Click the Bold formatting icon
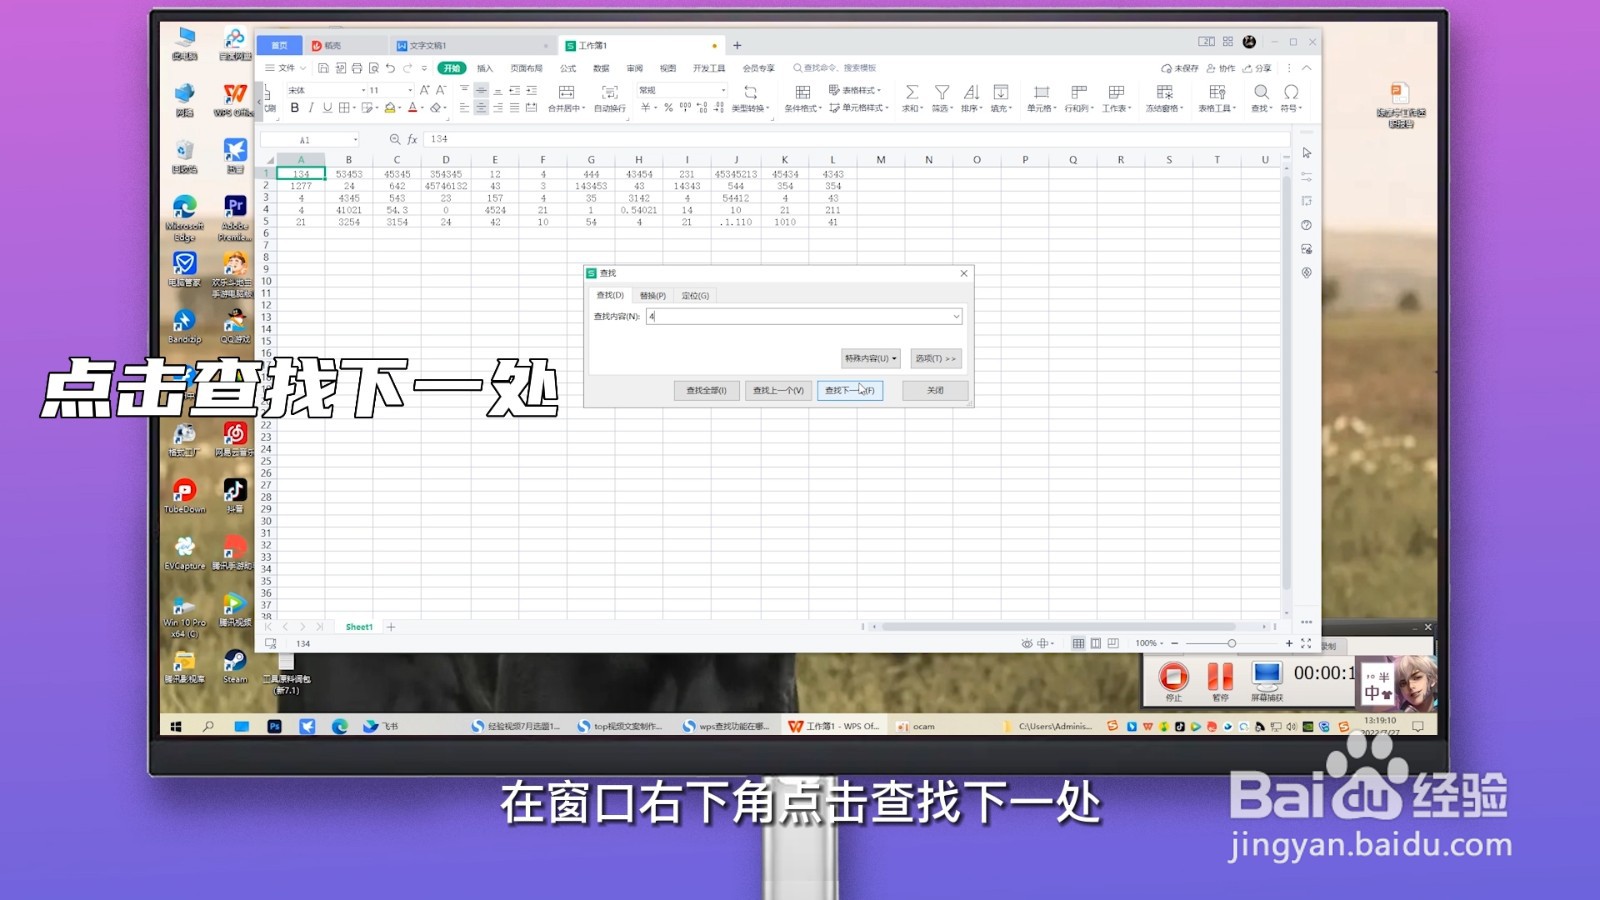1600x900 pixels. click(x=294, y=107)
